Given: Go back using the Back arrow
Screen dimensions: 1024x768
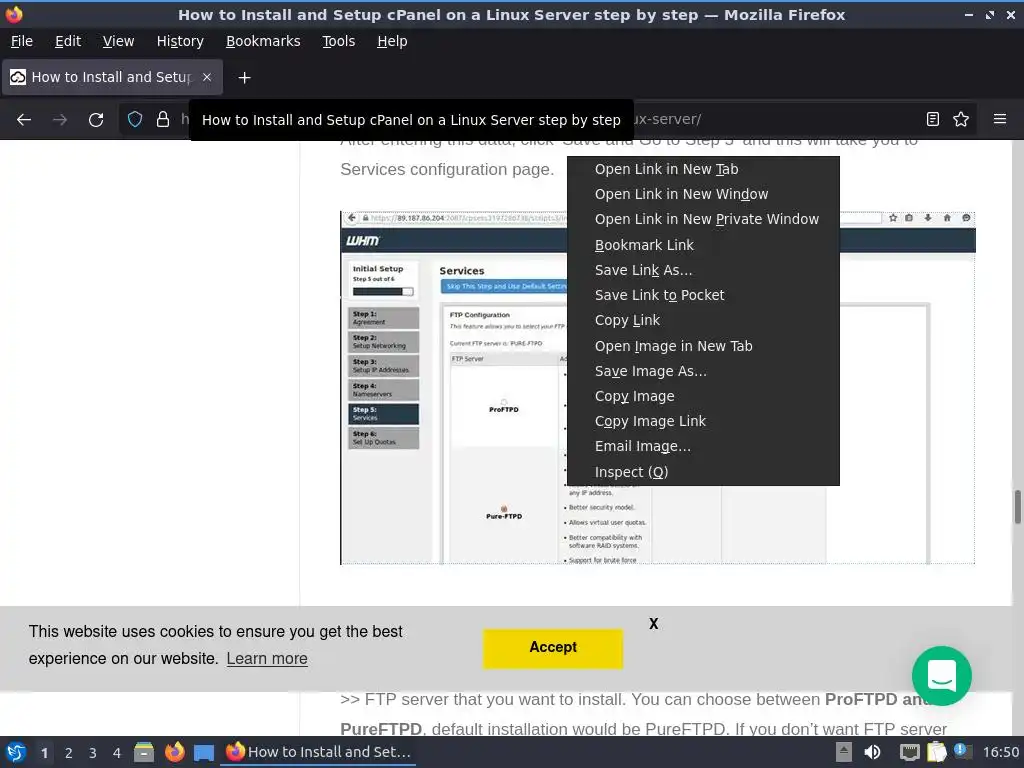Looking at the screenshot, I should [24, 120].
